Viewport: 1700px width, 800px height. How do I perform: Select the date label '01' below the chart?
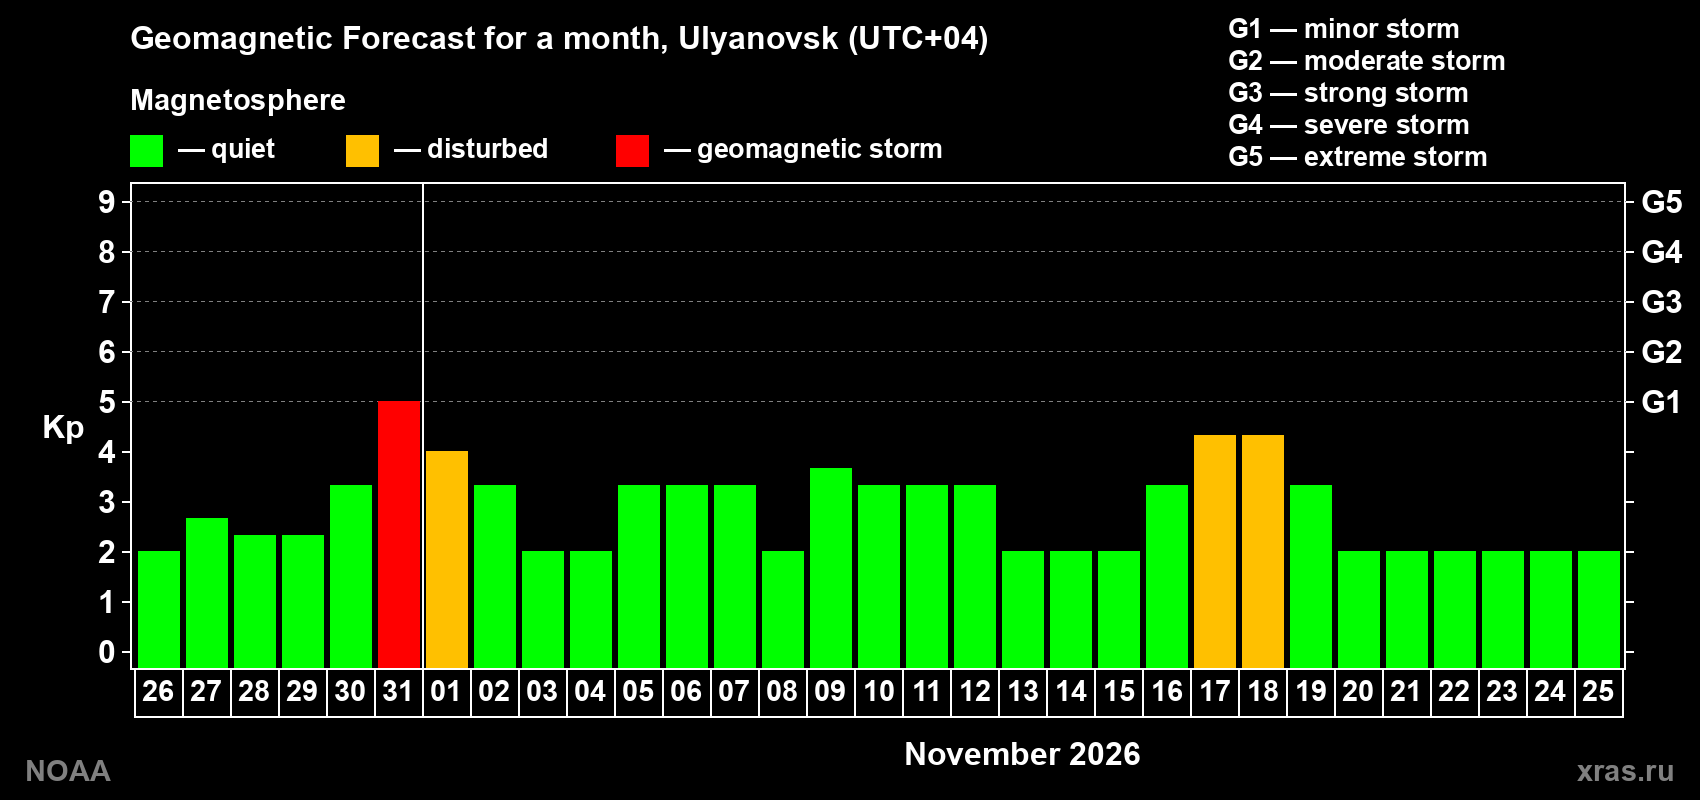pos(446,692)
